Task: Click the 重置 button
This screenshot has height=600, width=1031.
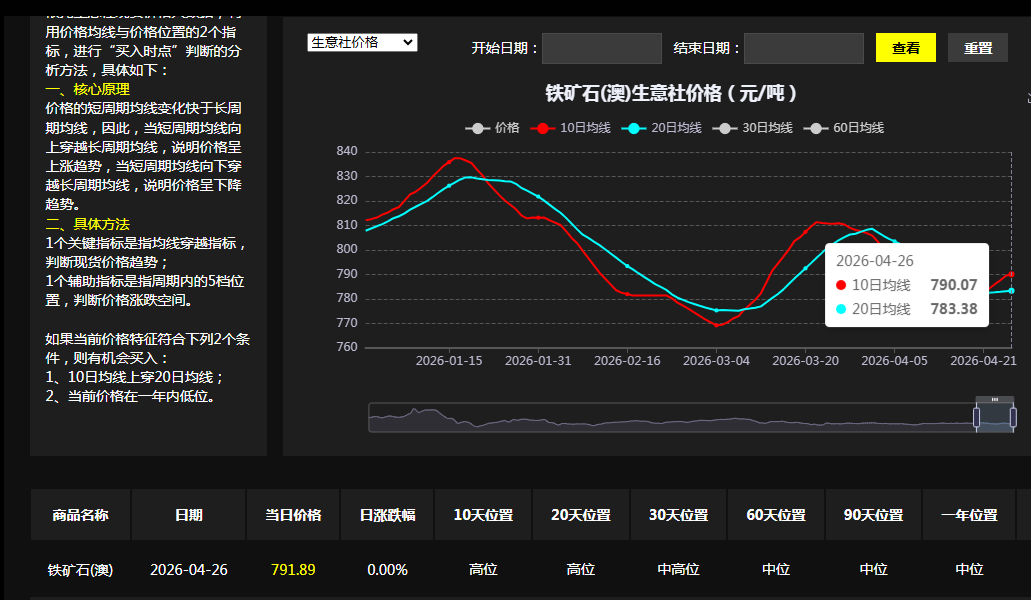Action: click(x=978, y=48)
